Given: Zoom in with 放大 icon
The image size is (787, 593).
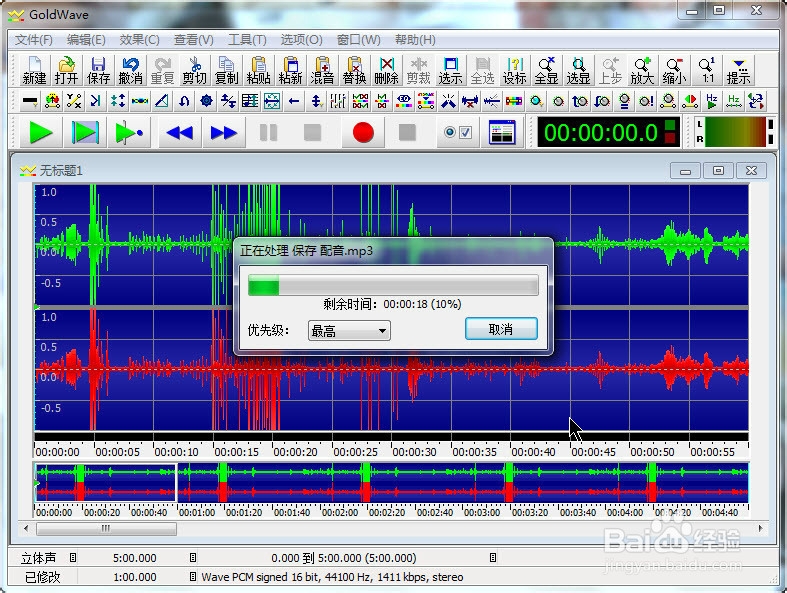Looking at the screenshot, I should click(x=642, y=70).
